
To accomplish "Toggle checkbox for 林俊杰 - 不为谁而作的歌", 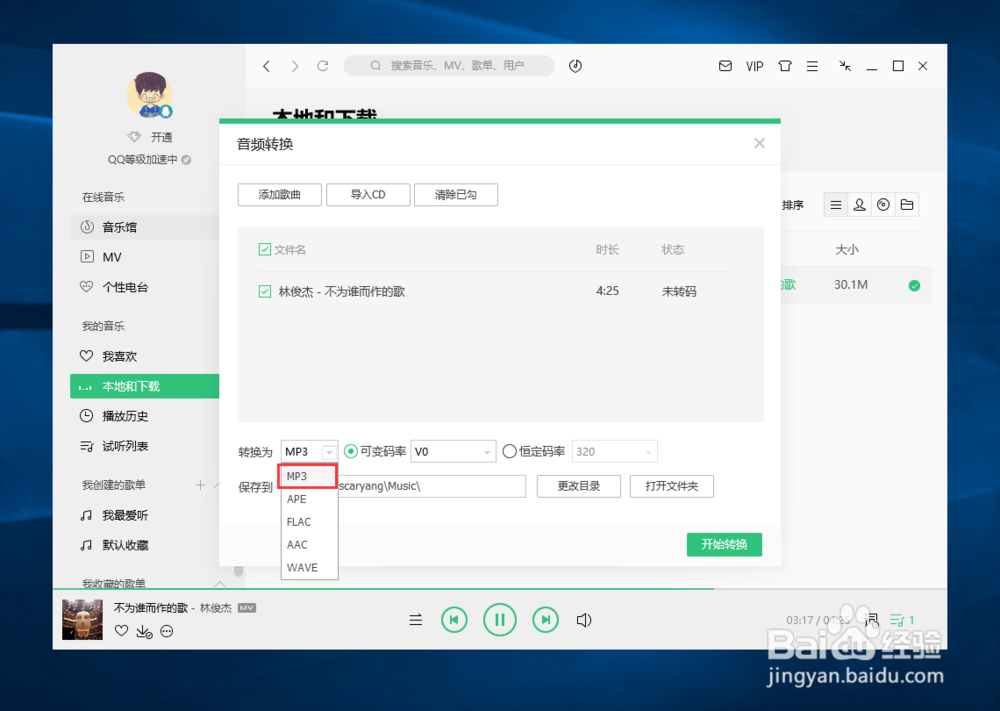I will point(265,291).
